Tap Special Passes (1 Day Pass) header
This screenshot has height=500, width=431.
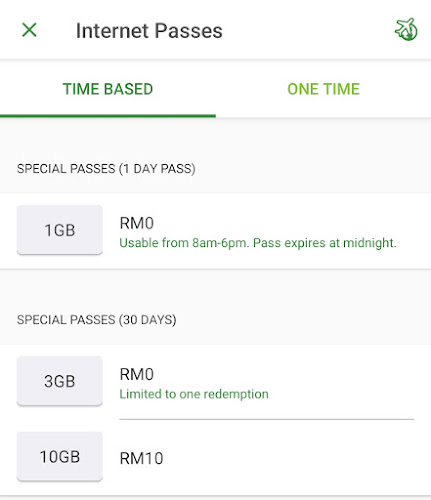point(106,169)
